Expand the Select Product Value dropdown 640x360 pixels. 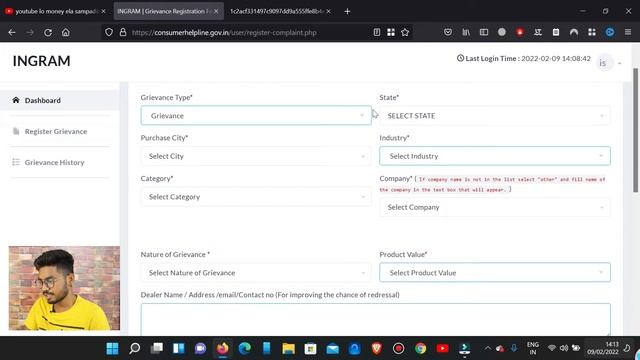[x=495, y=273]
